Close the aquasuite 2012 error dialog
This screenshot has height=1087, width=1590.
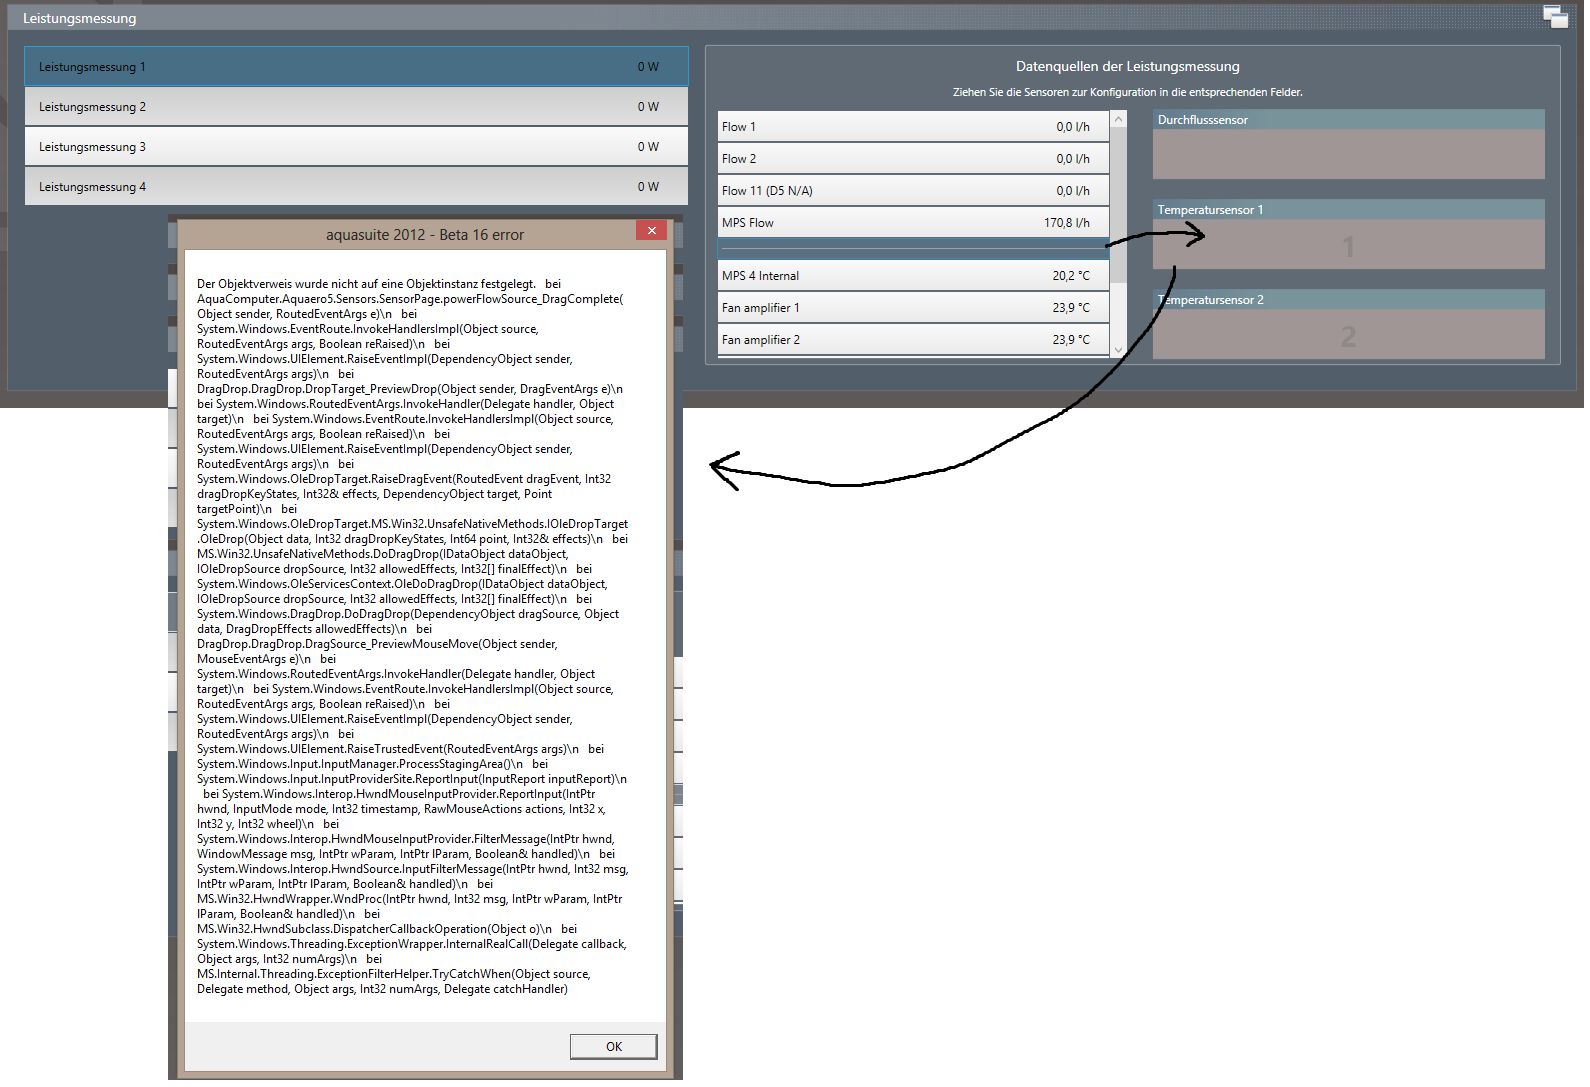click(651, 231)
